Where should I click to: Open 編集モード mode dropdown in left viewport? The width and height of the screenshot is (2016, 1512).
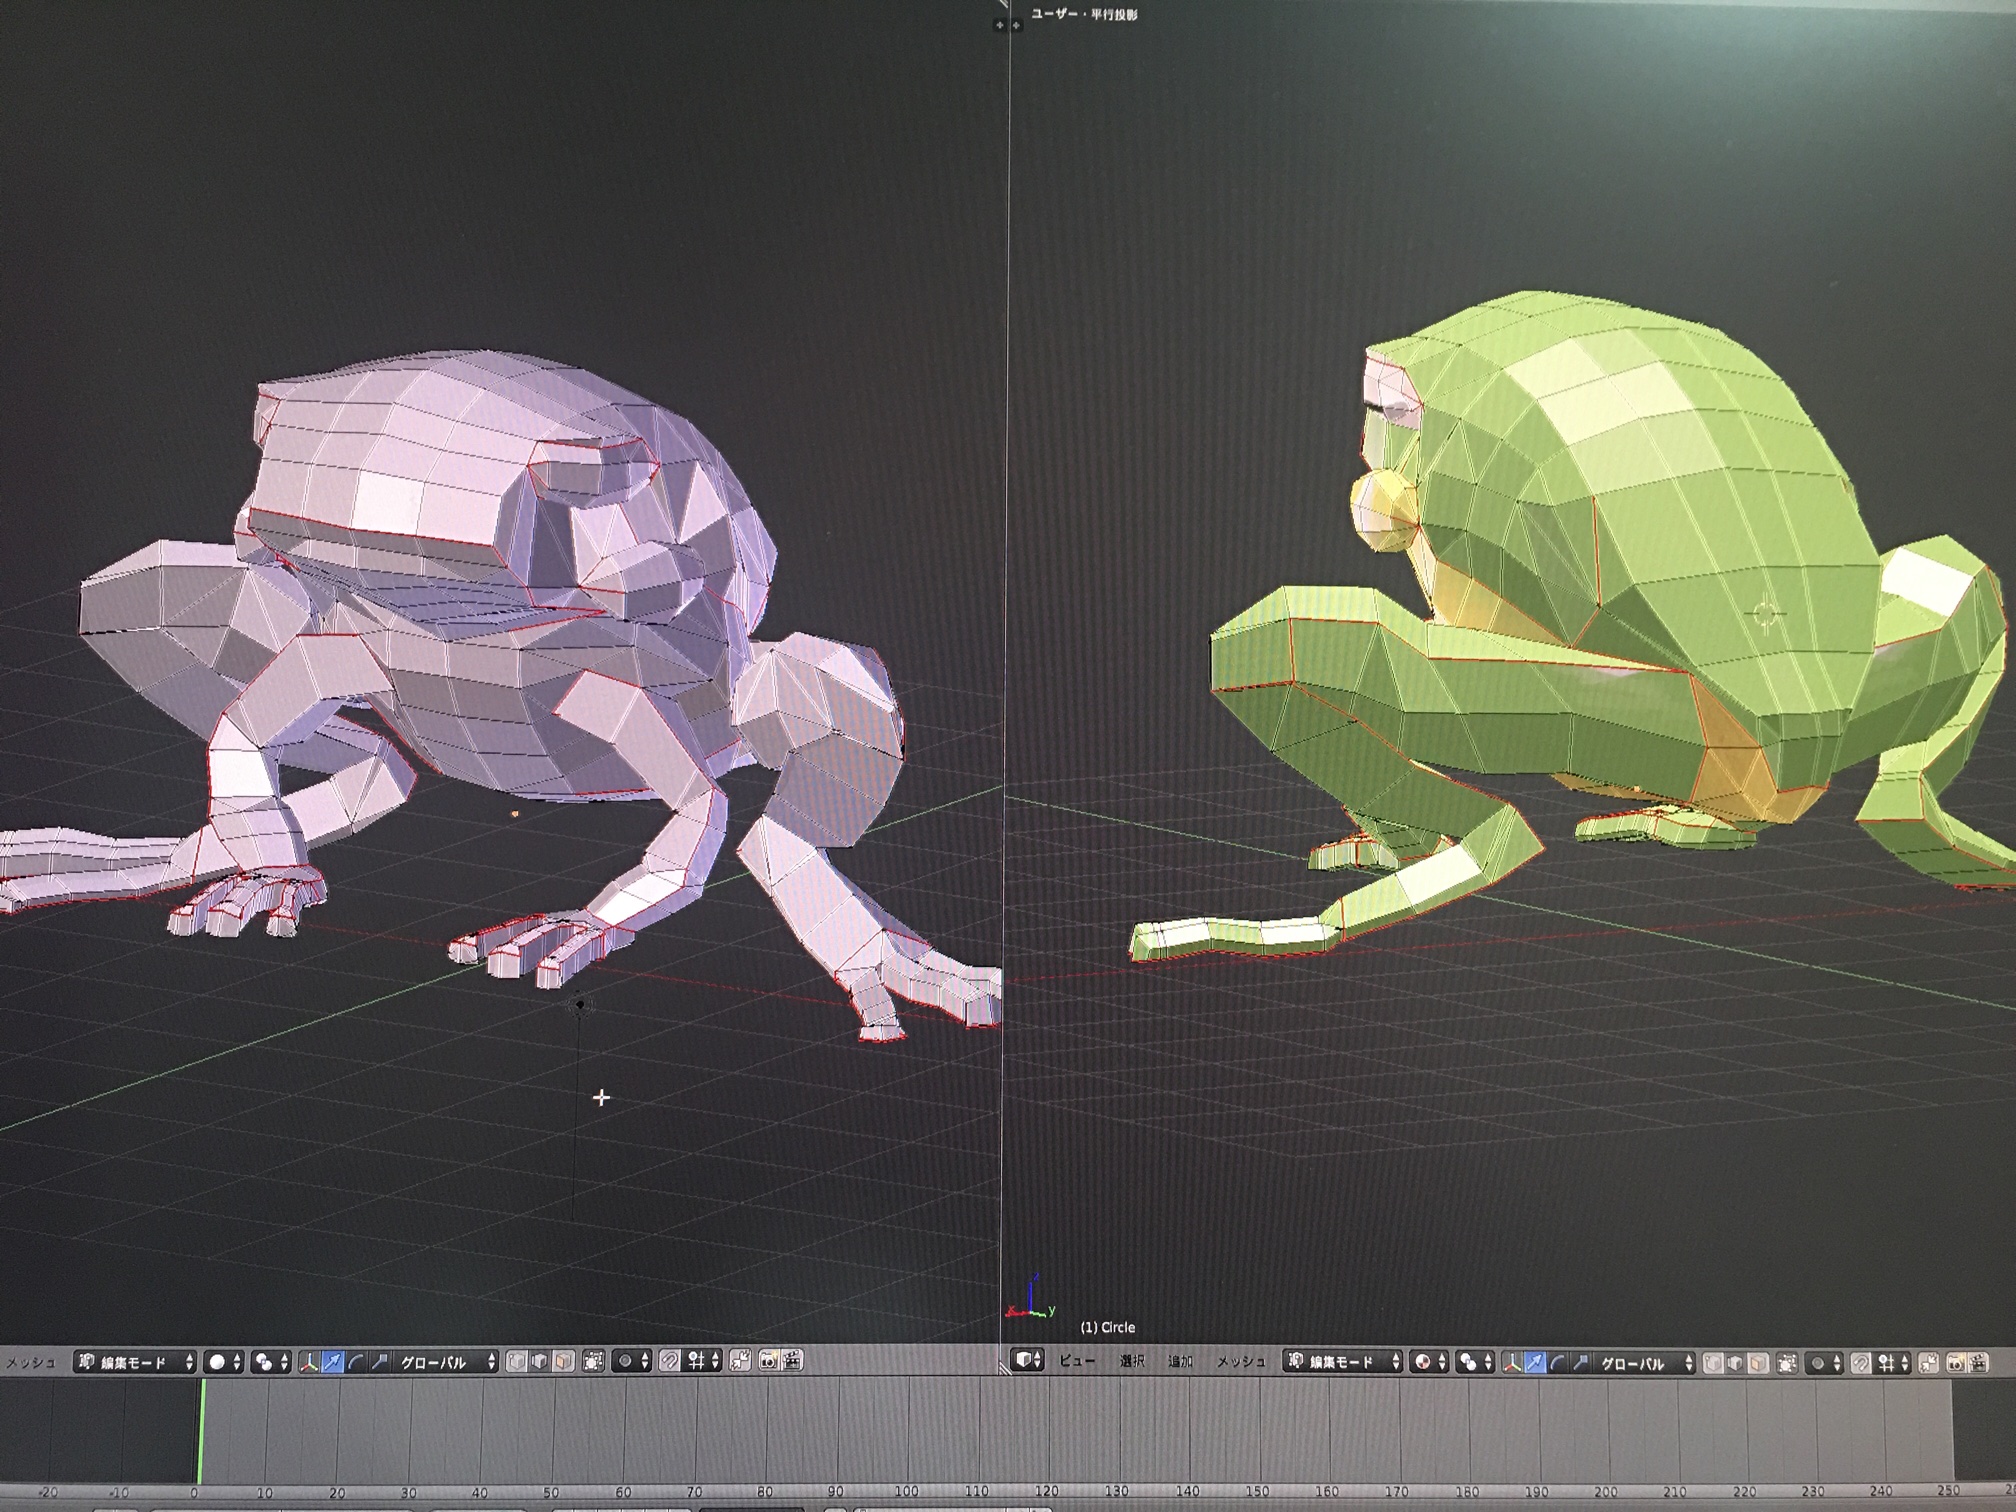(x=136, y=1361)
